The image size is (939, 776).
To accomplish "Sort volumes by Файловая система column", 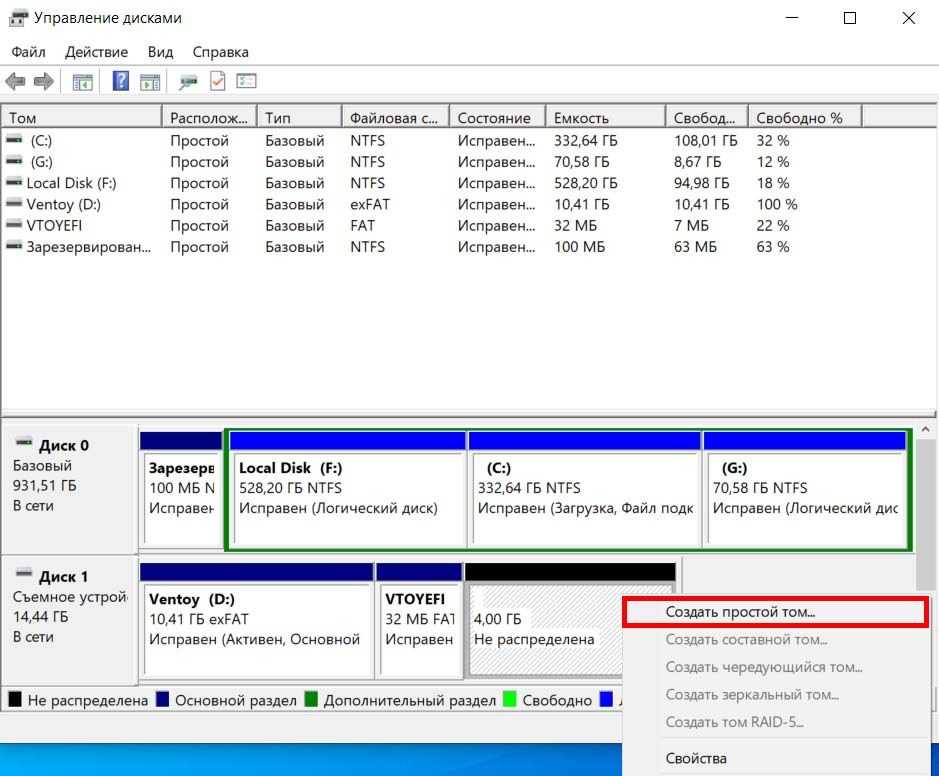I will point(394,118).
